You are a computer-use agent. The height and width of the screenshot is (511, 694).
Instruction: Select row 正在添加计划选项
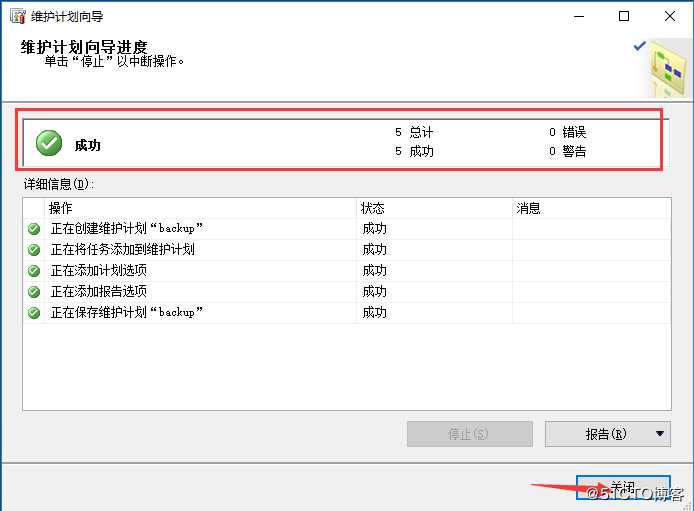(x=347, y=271)
